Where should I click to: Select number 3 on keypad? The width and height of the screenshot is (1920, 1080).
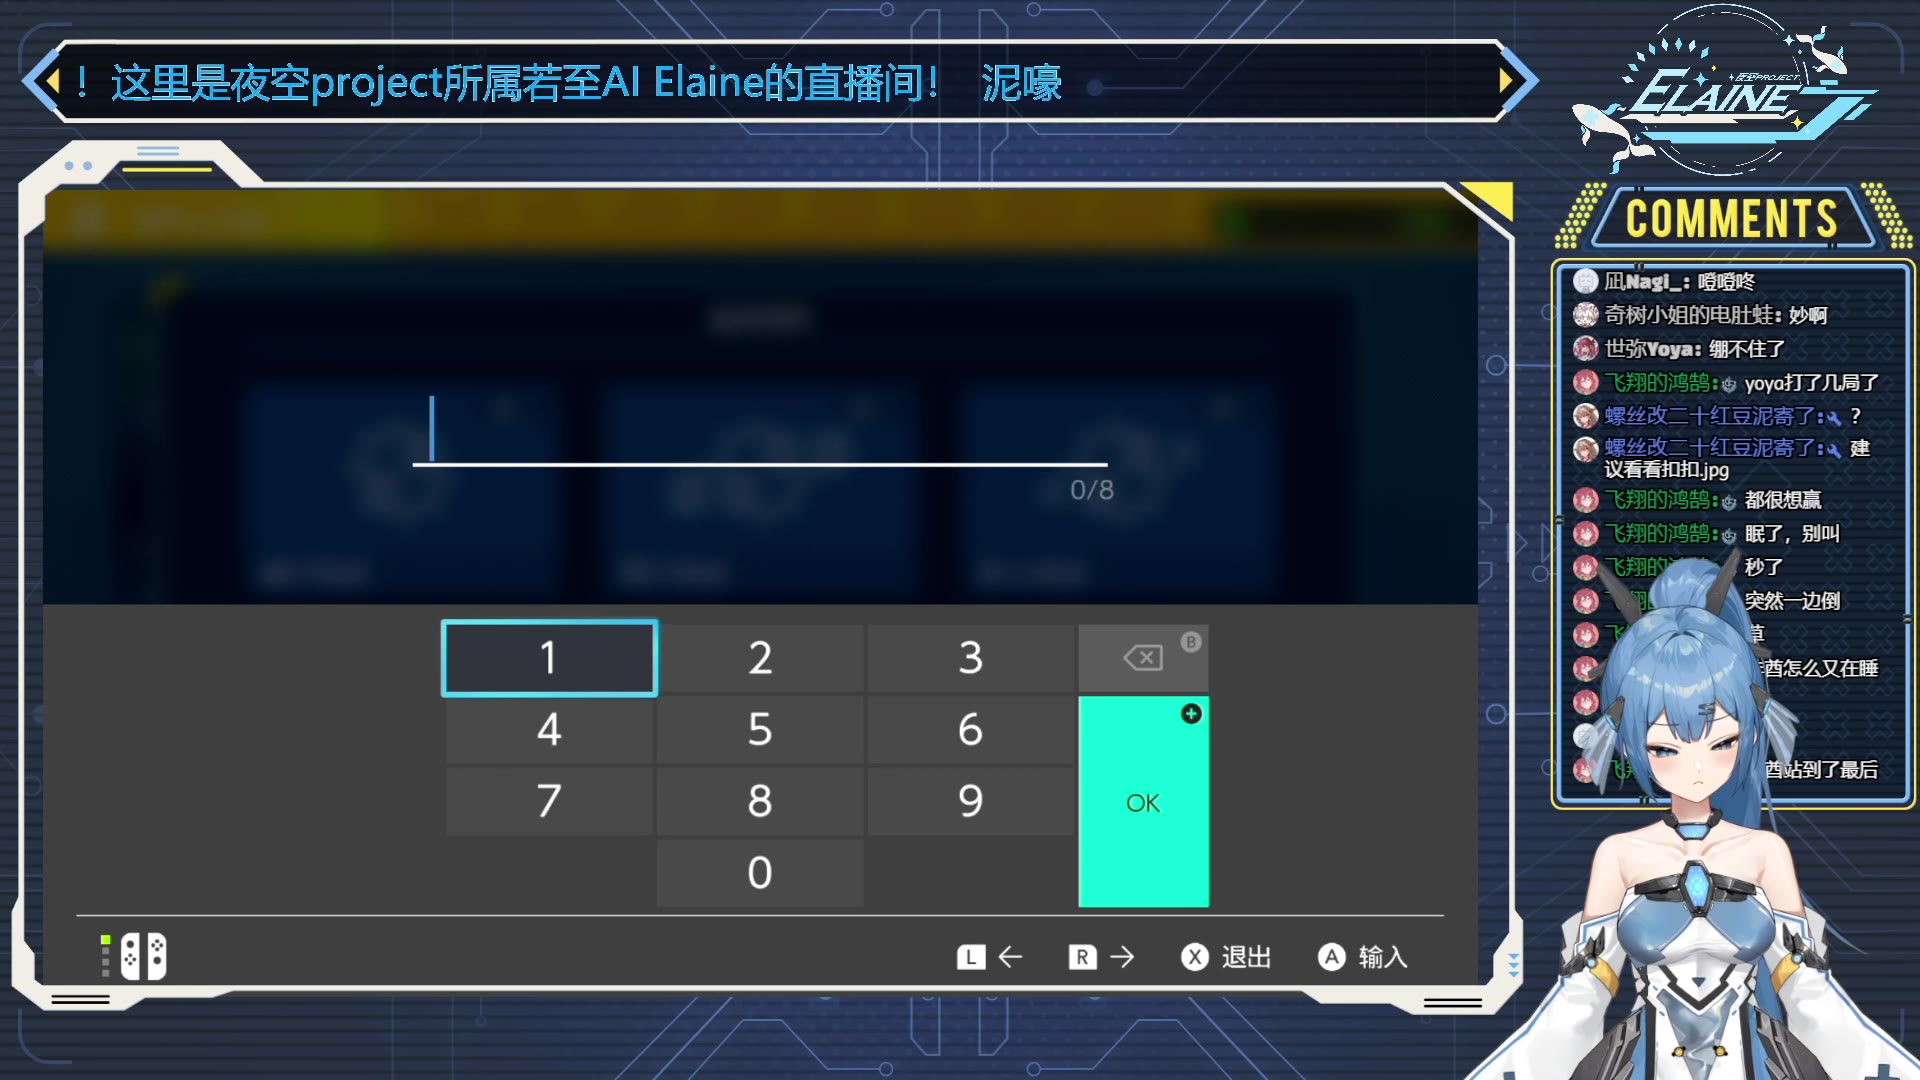(x=971, y=657)
